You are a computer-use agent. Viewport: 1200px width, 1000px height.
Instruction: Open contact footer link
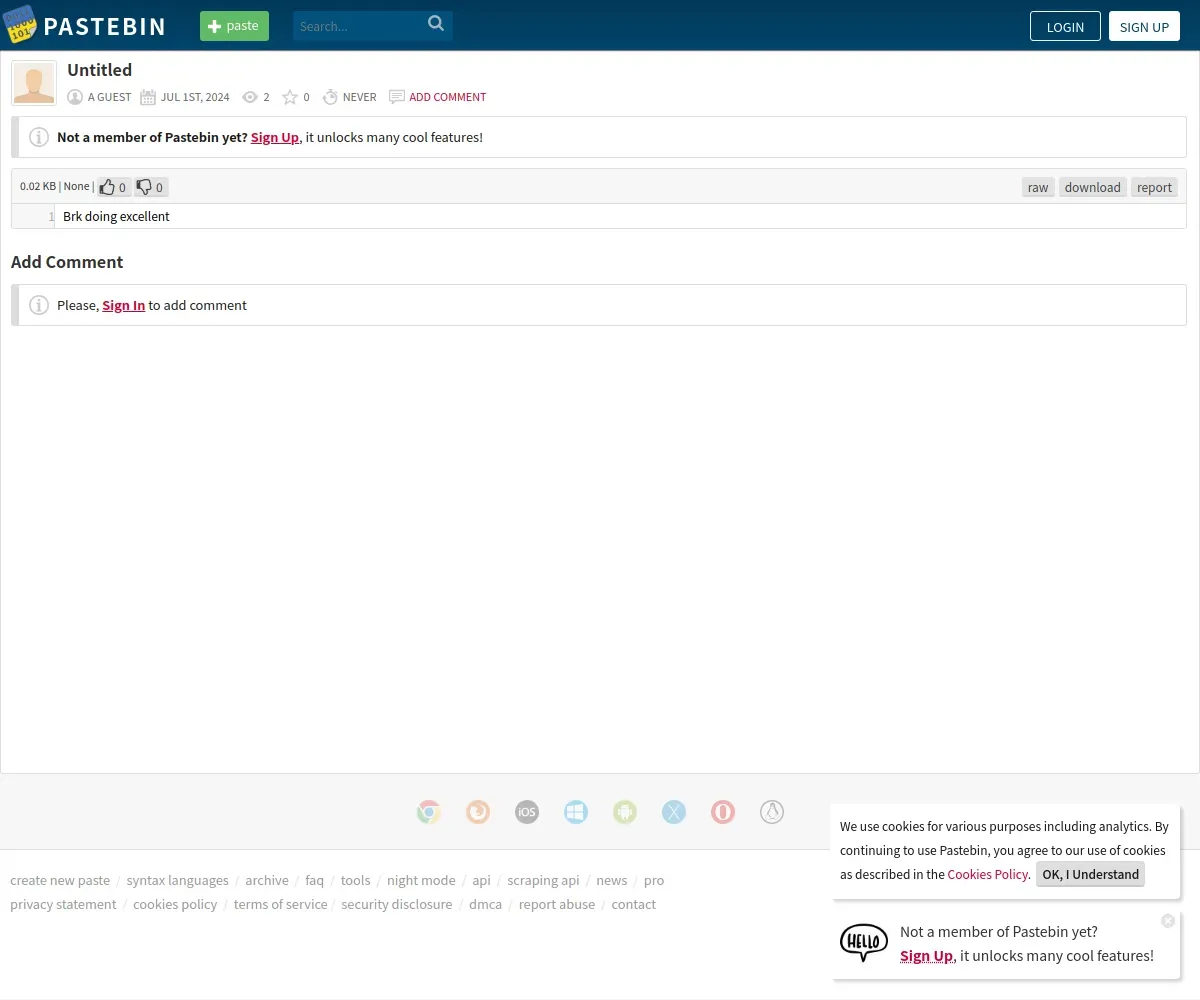click(634, 904)
